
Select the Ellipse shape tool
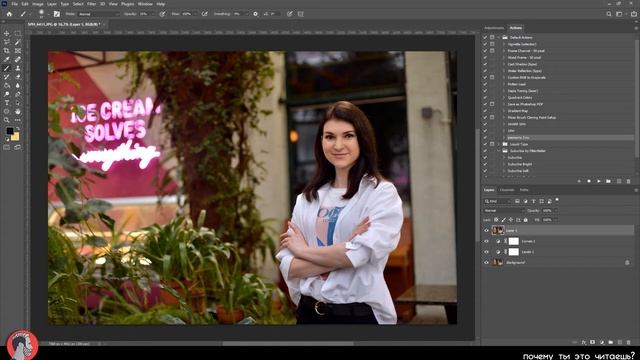[7, 111]
